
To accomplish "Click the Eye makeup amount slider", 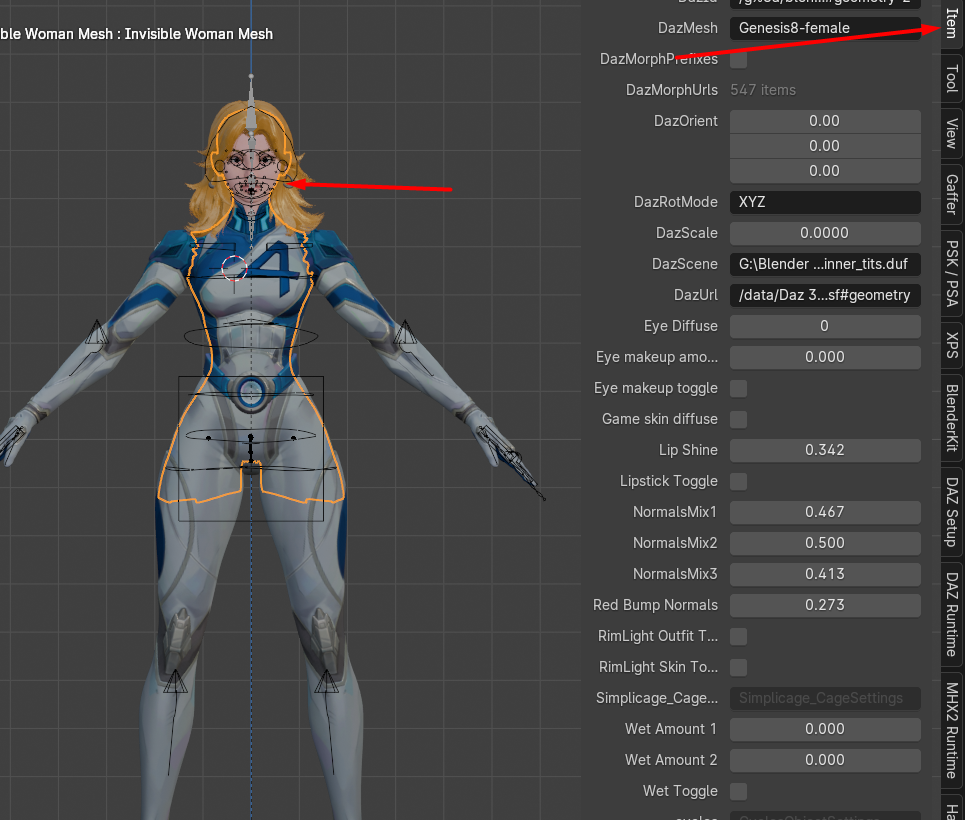I will (825, 357).
